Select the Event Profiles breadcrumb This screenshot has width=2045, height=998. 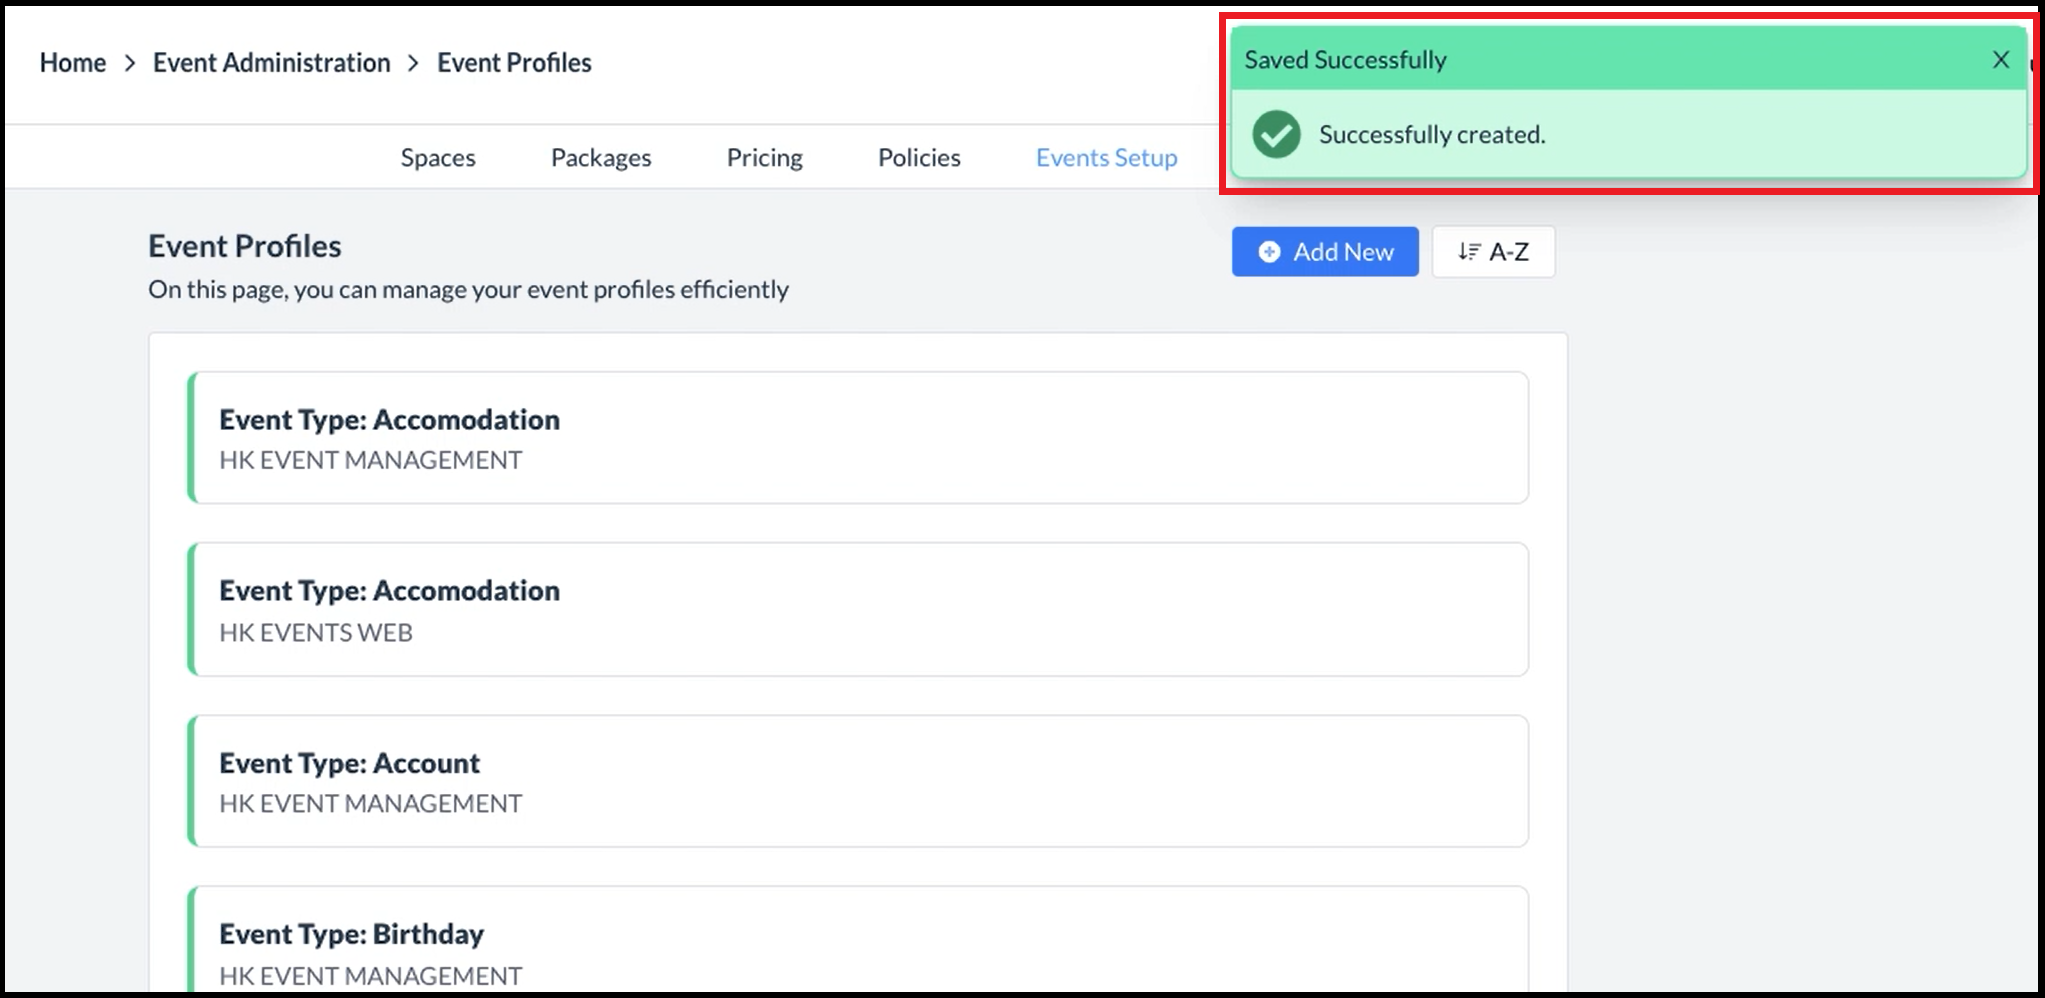click(514, 63)
